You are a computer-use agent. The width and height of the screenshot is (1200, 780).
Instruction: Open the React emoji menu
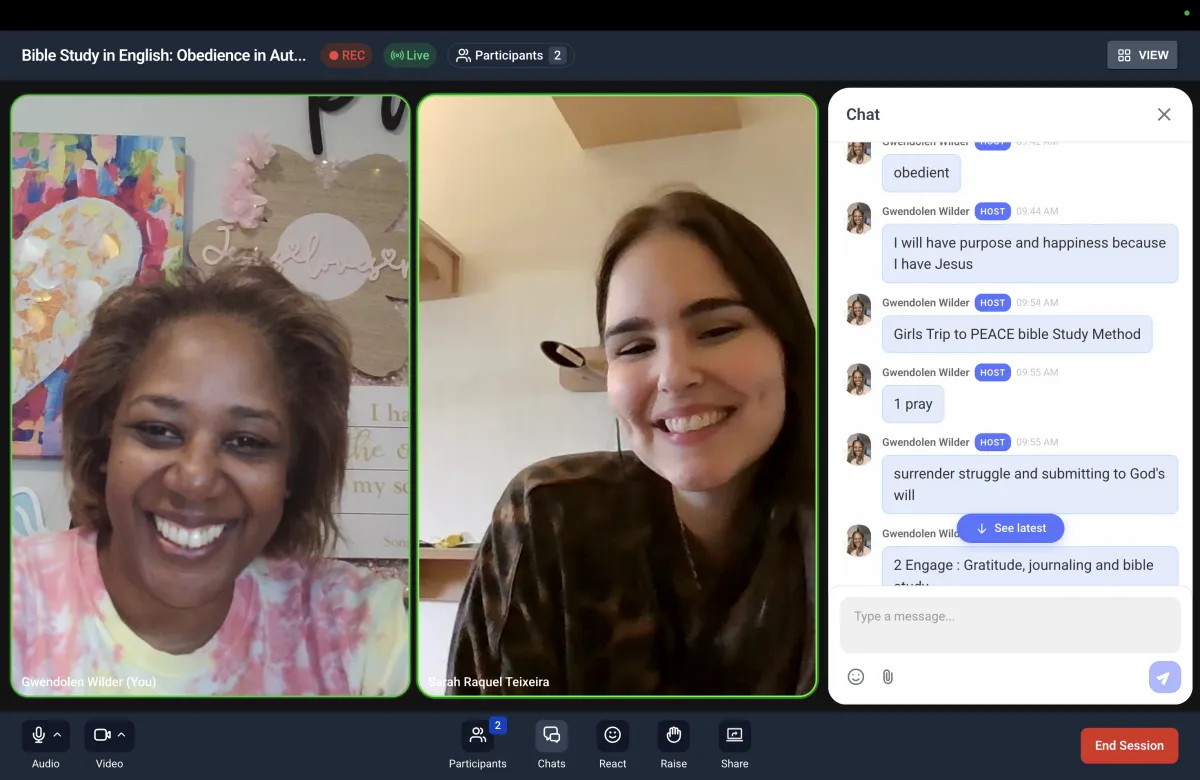click(x=613, y=737)
